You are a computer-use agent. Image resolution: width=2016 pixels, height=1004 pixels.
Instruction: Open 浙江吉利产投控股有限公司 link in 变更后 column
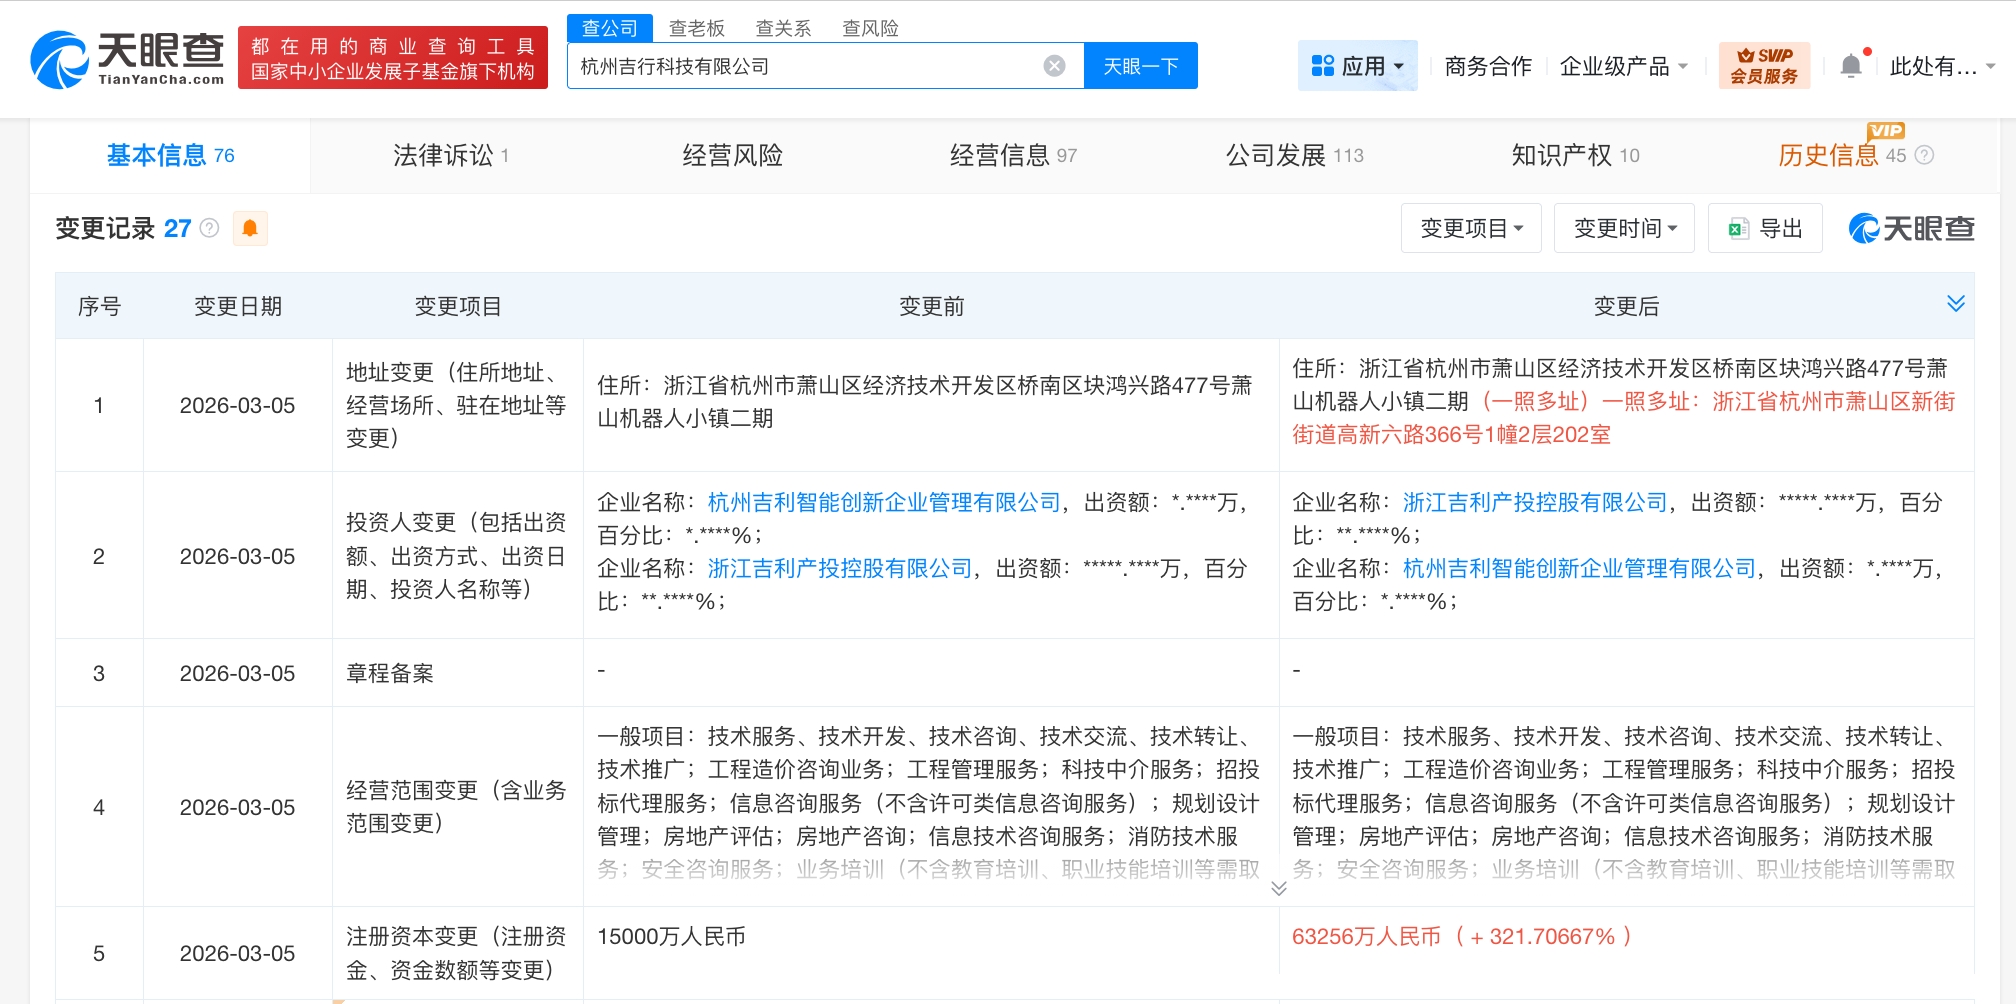pos(1535,502)
